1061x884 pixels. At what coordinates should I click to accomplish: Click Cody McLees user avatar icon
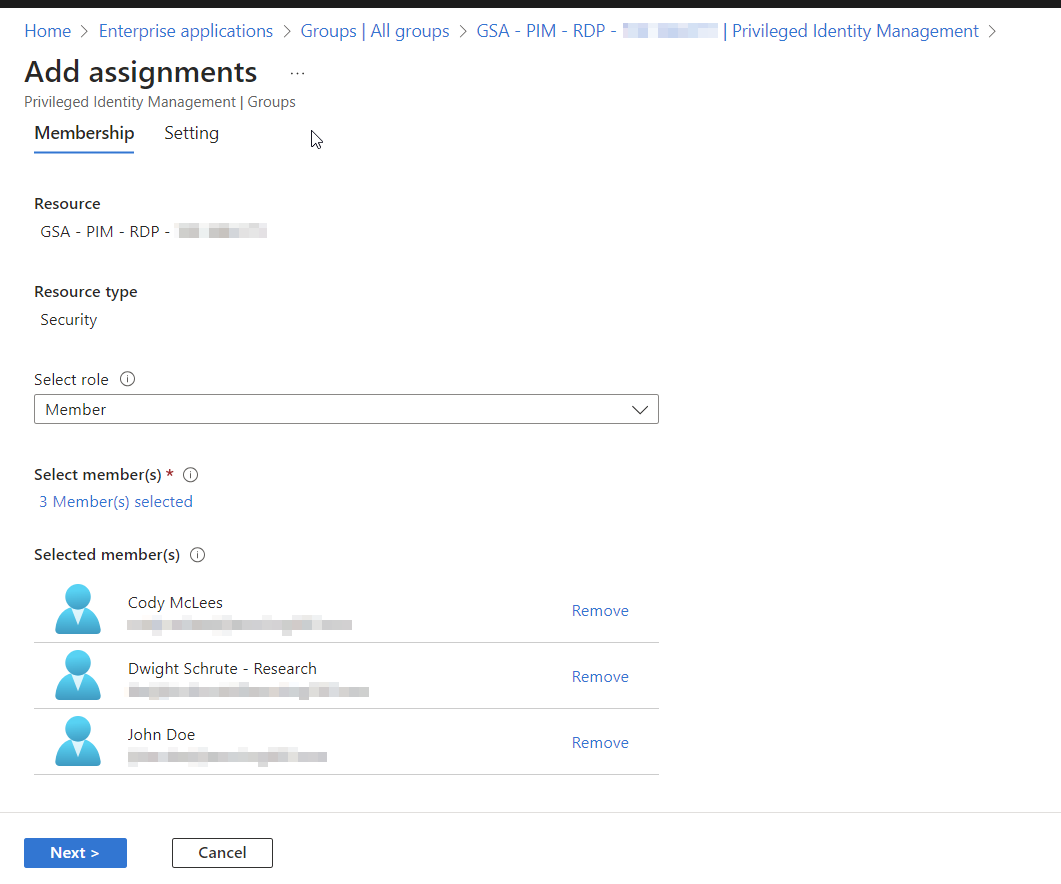pos(78,609)
